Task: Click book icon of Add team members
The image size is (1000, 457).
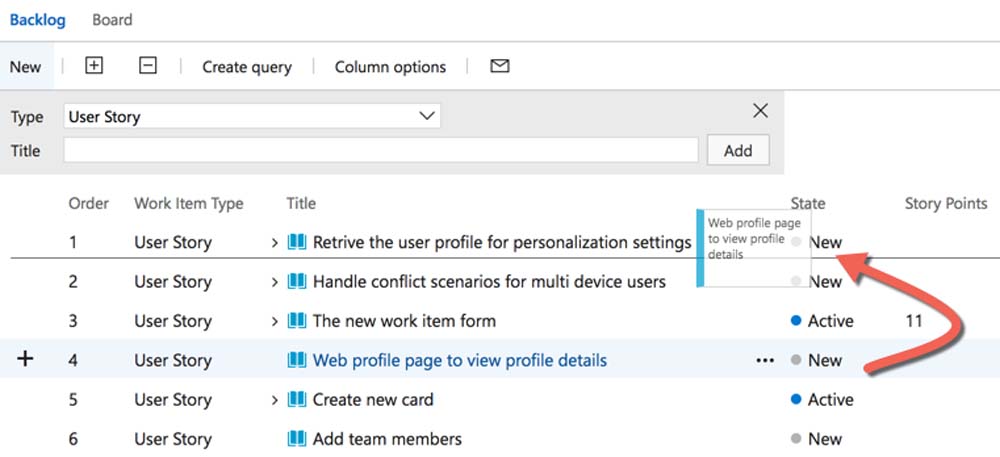Action: [x=297, y=438]
